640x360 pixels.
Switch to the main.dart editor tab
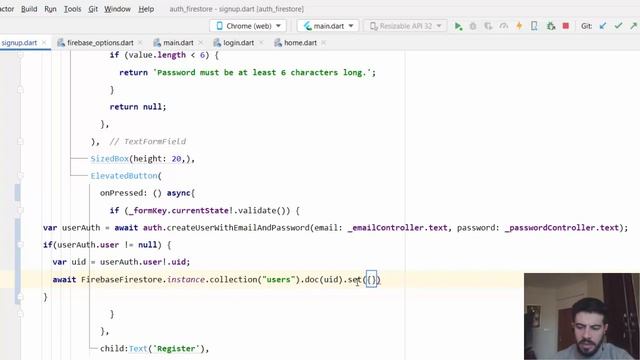(178, 43)
